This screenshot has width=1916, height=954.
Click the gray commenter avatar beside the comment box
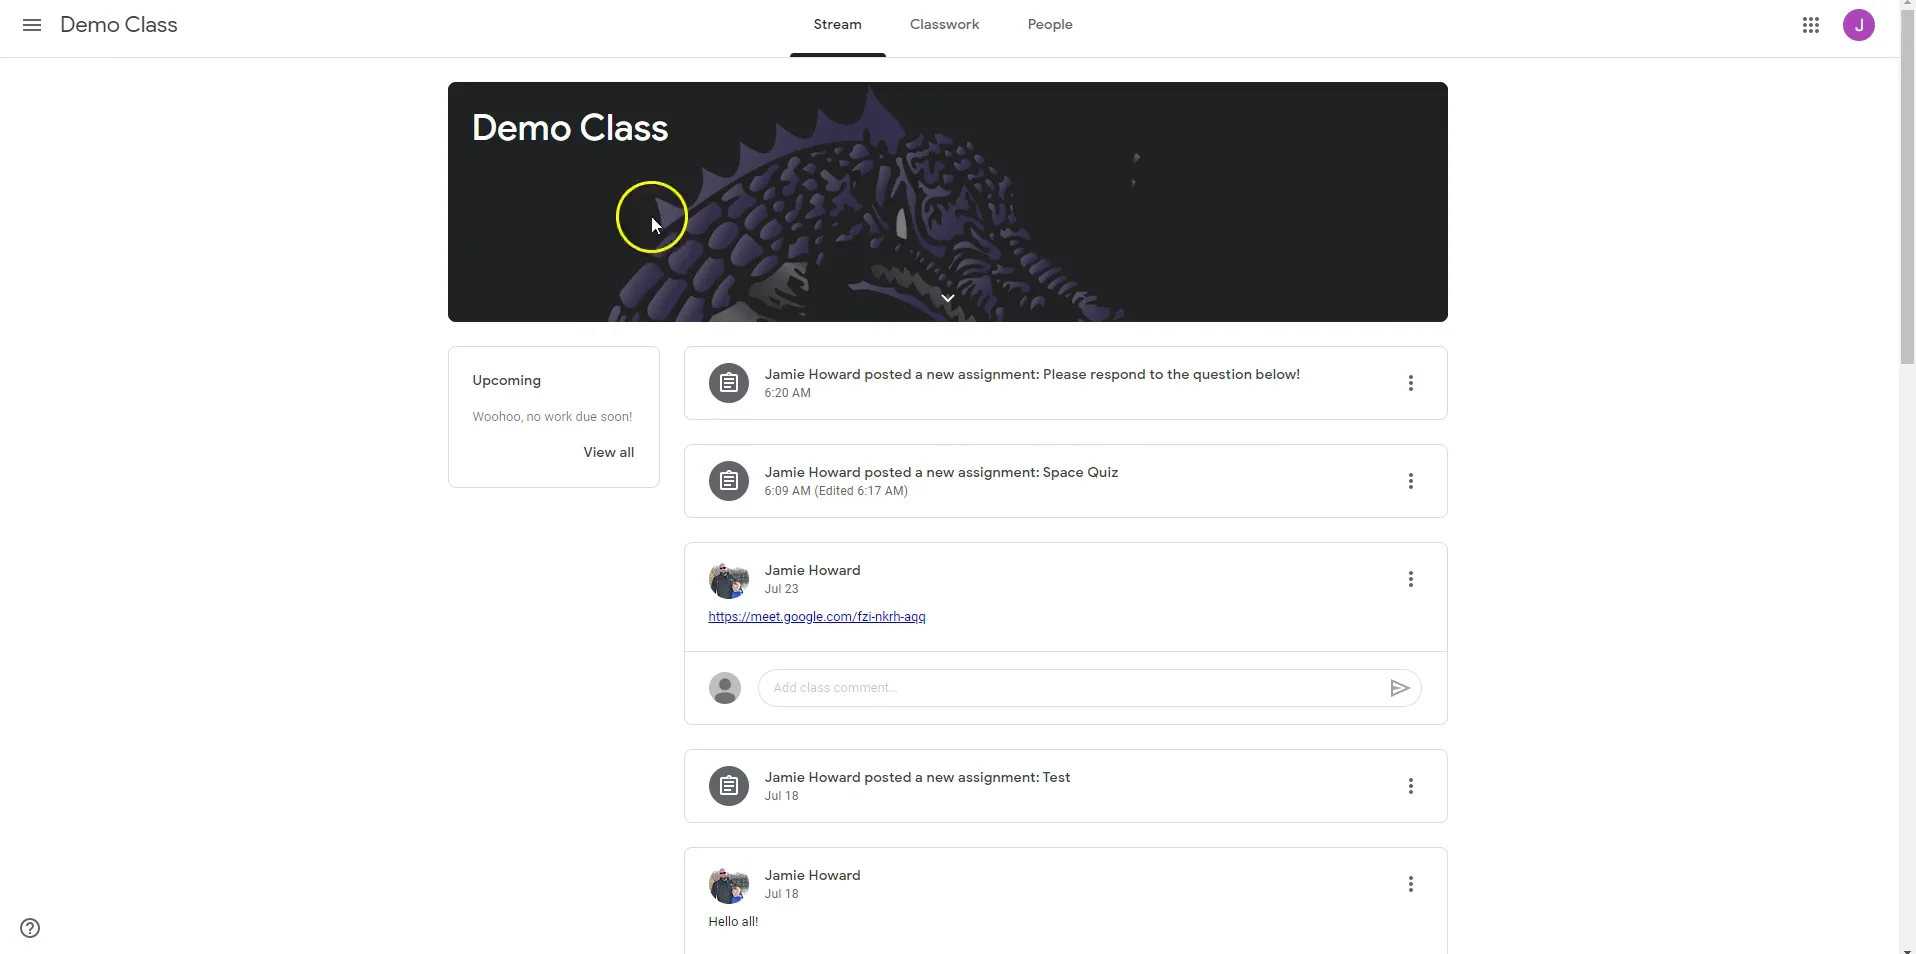click(x=725, y=688)
